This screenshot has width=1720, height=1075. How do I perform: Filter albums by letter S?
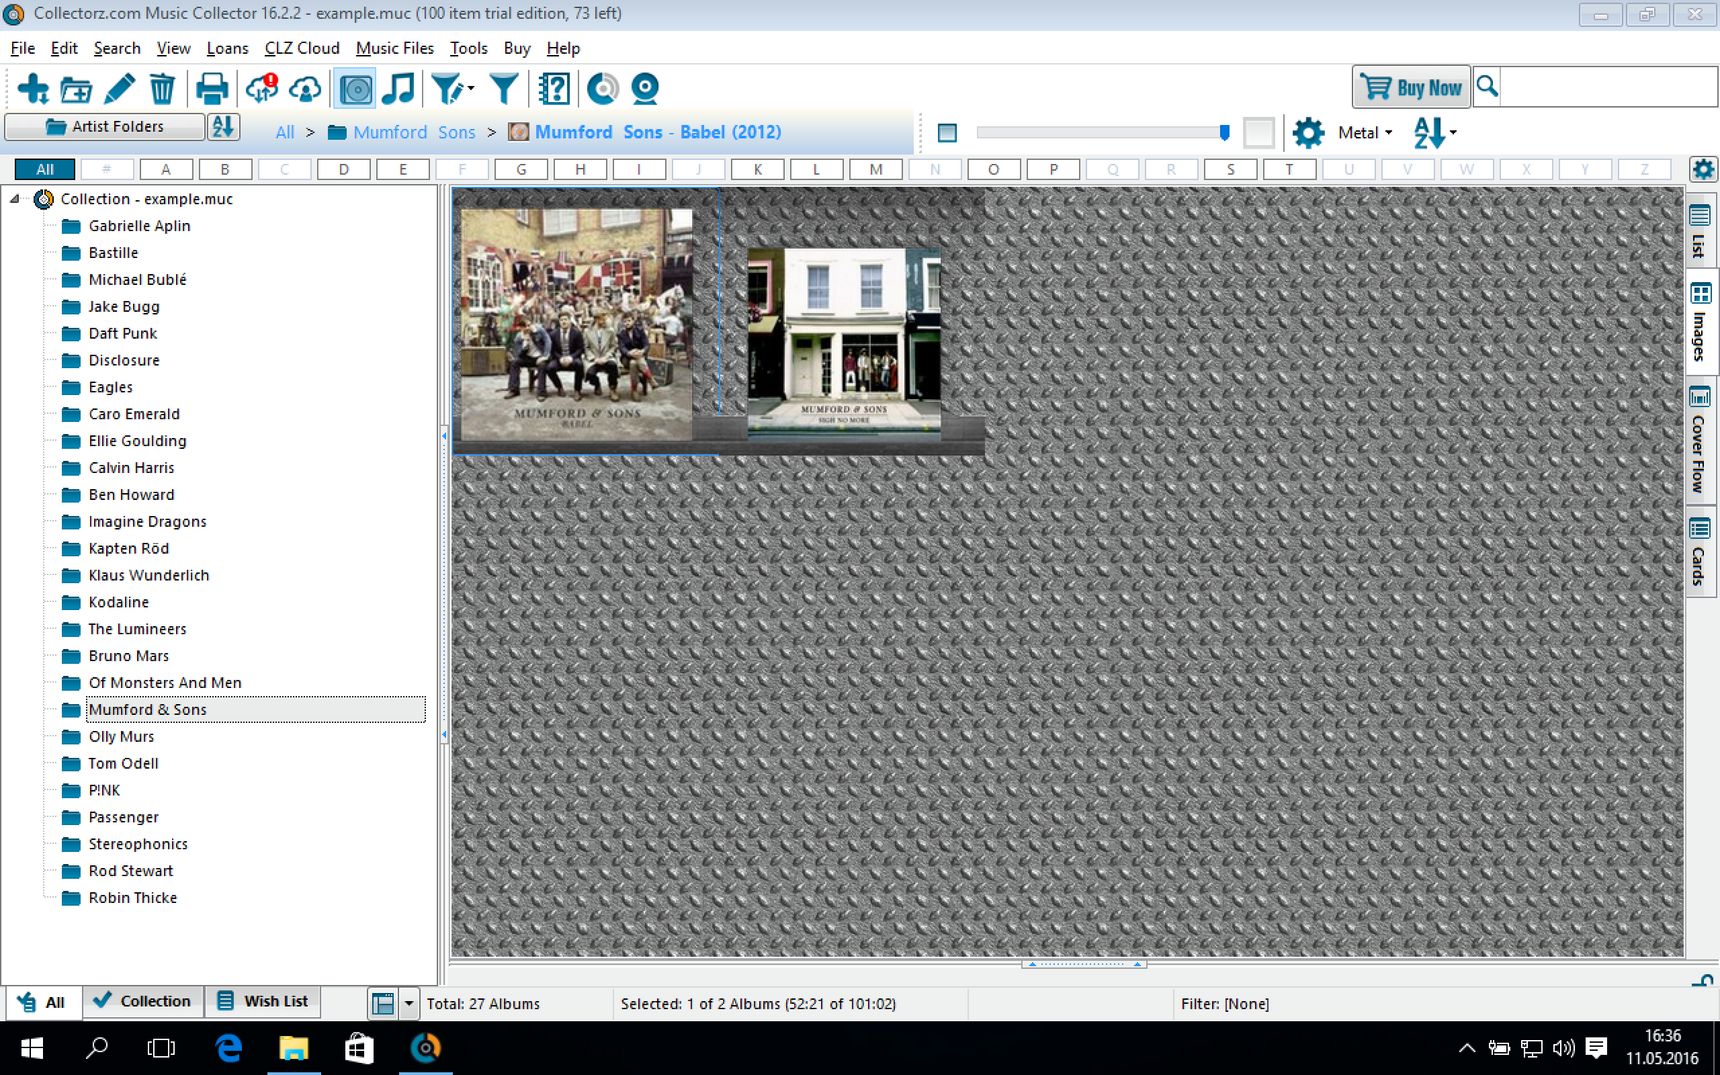[x=1230, y=169]
